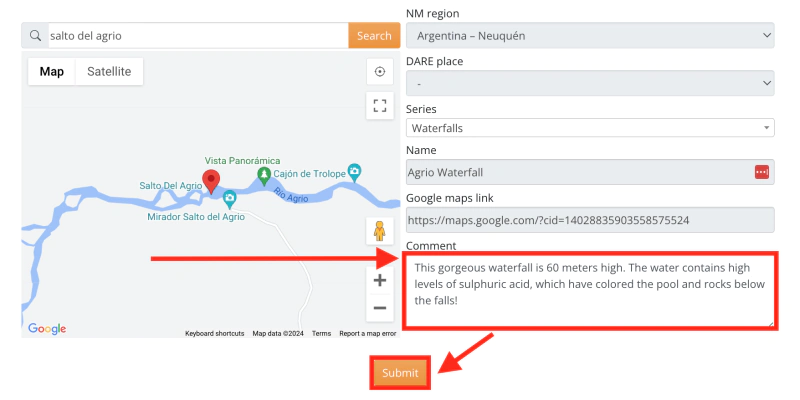The image size is (800, 400).
Task: Zoom in on the map
Action: (379, 280)
